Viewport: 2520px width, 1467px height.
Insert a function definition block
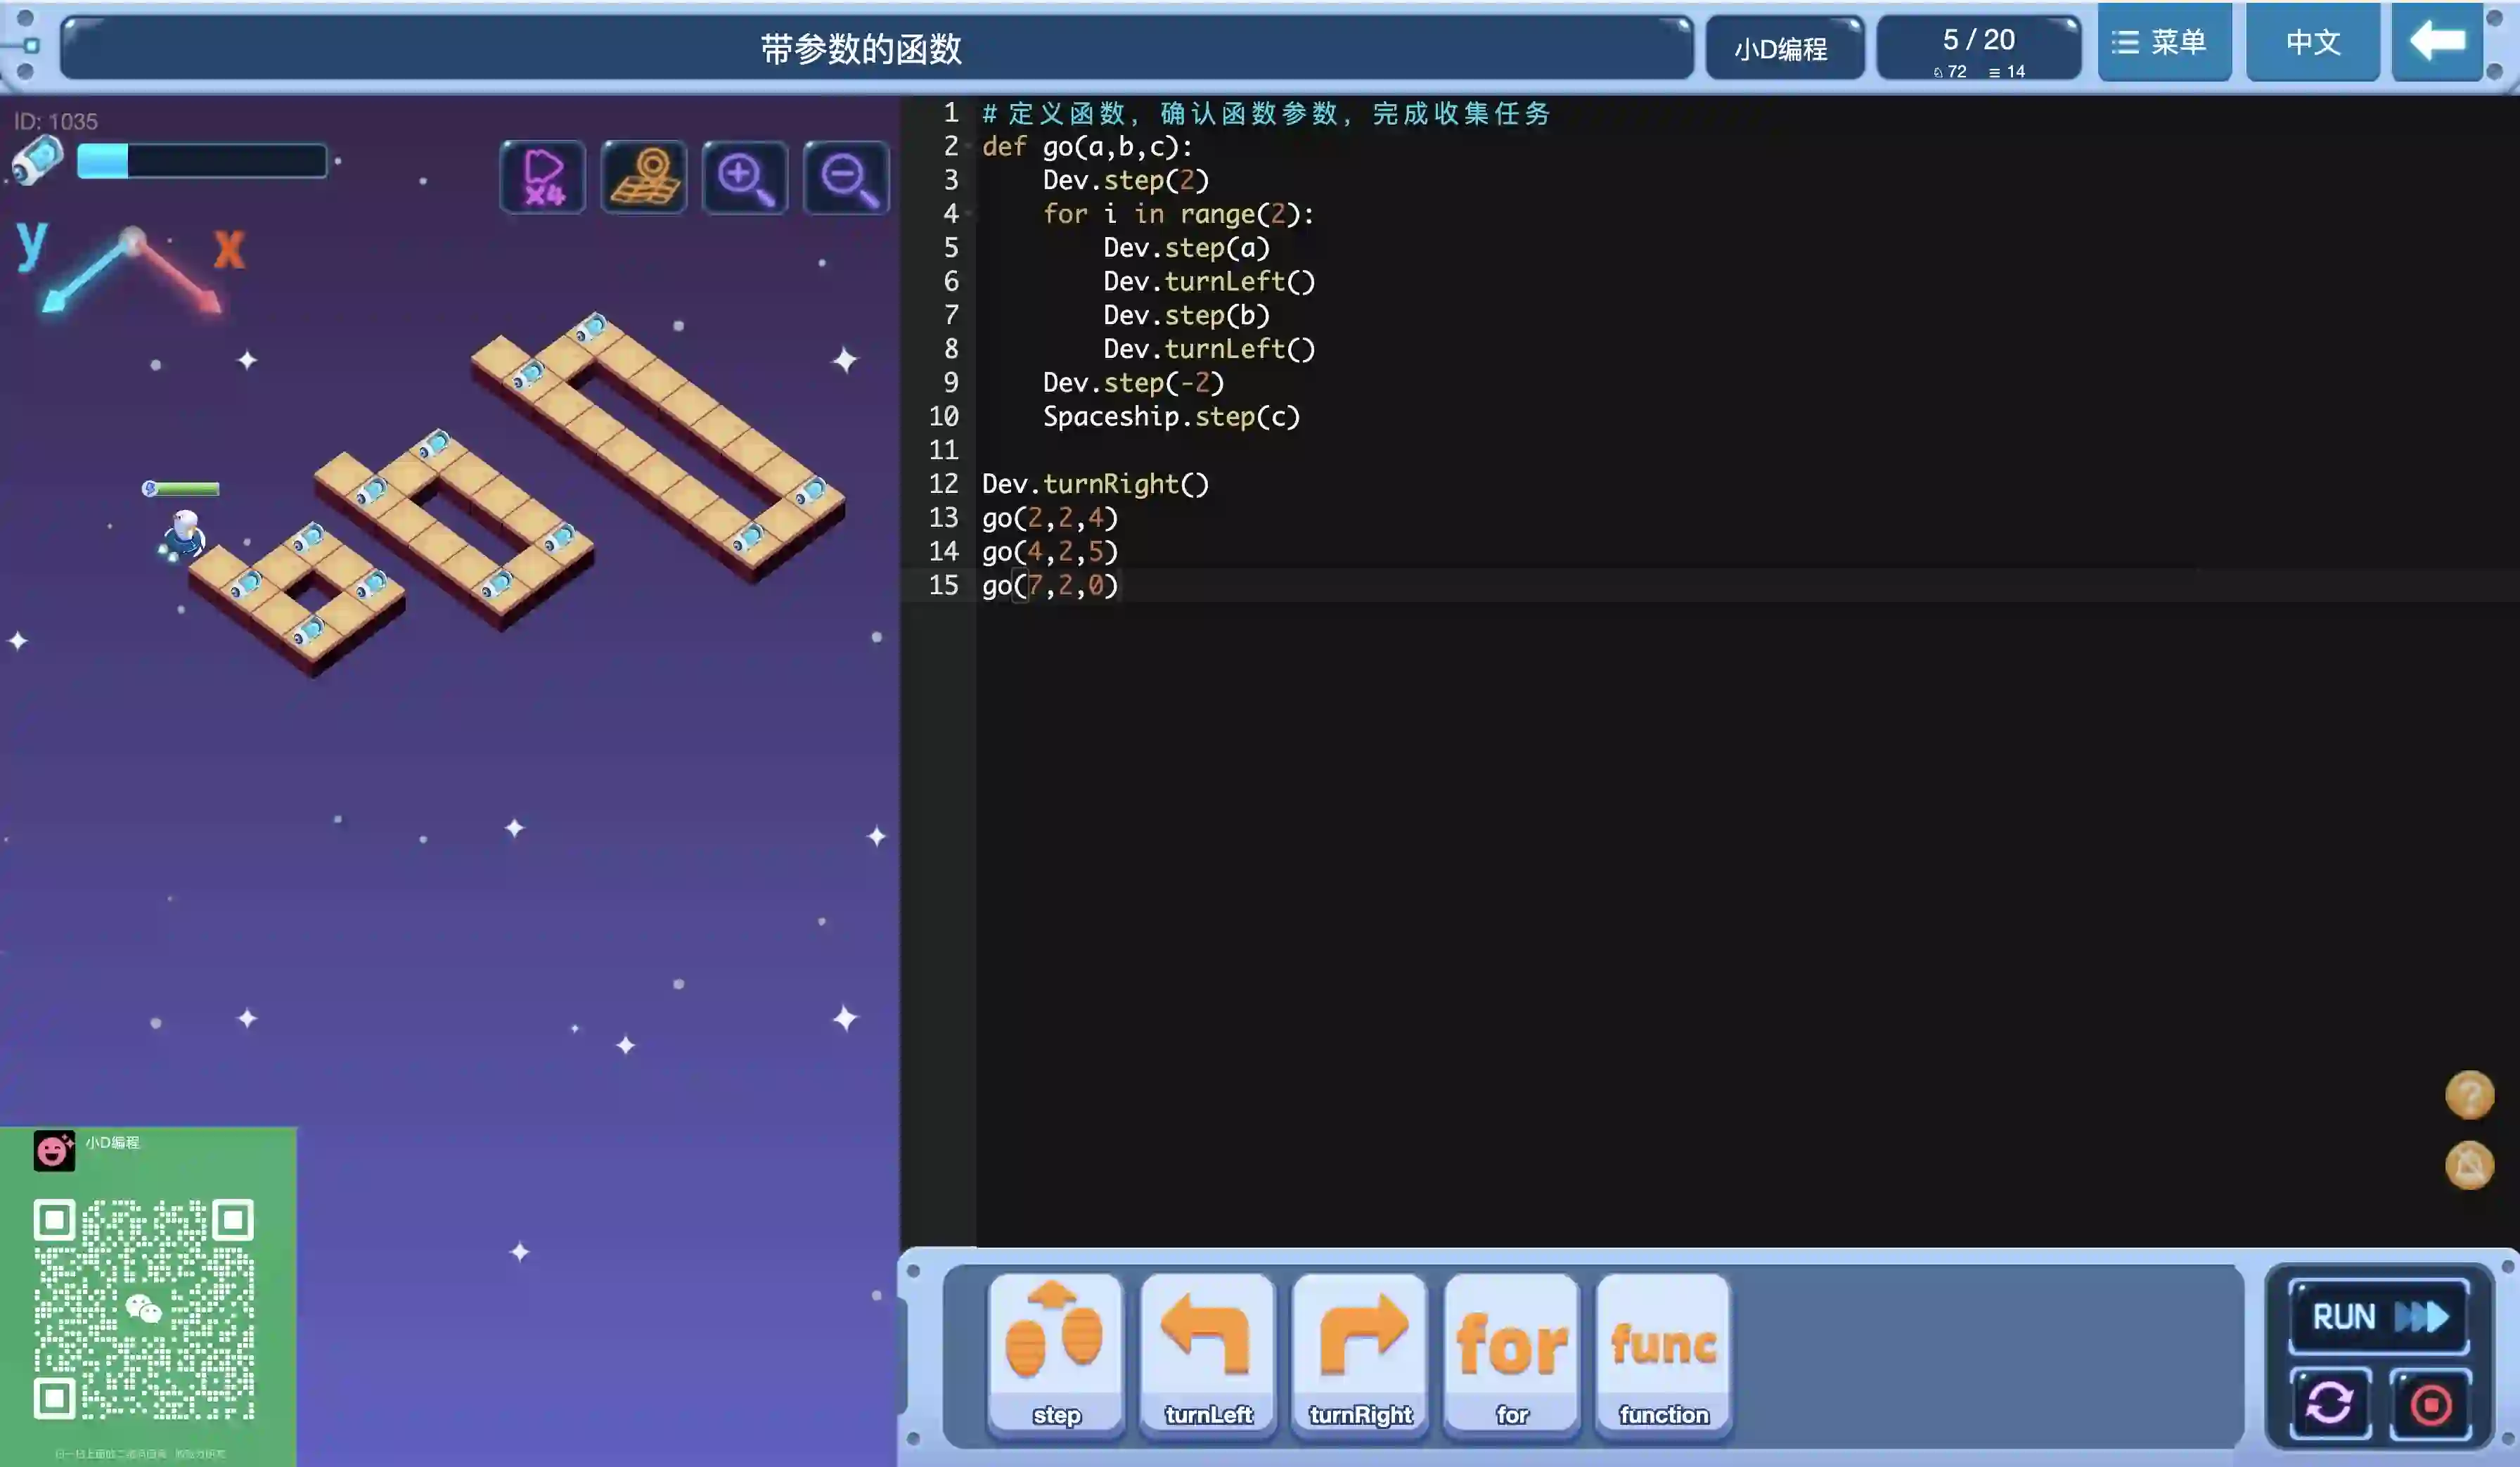coord(1663,1353)
